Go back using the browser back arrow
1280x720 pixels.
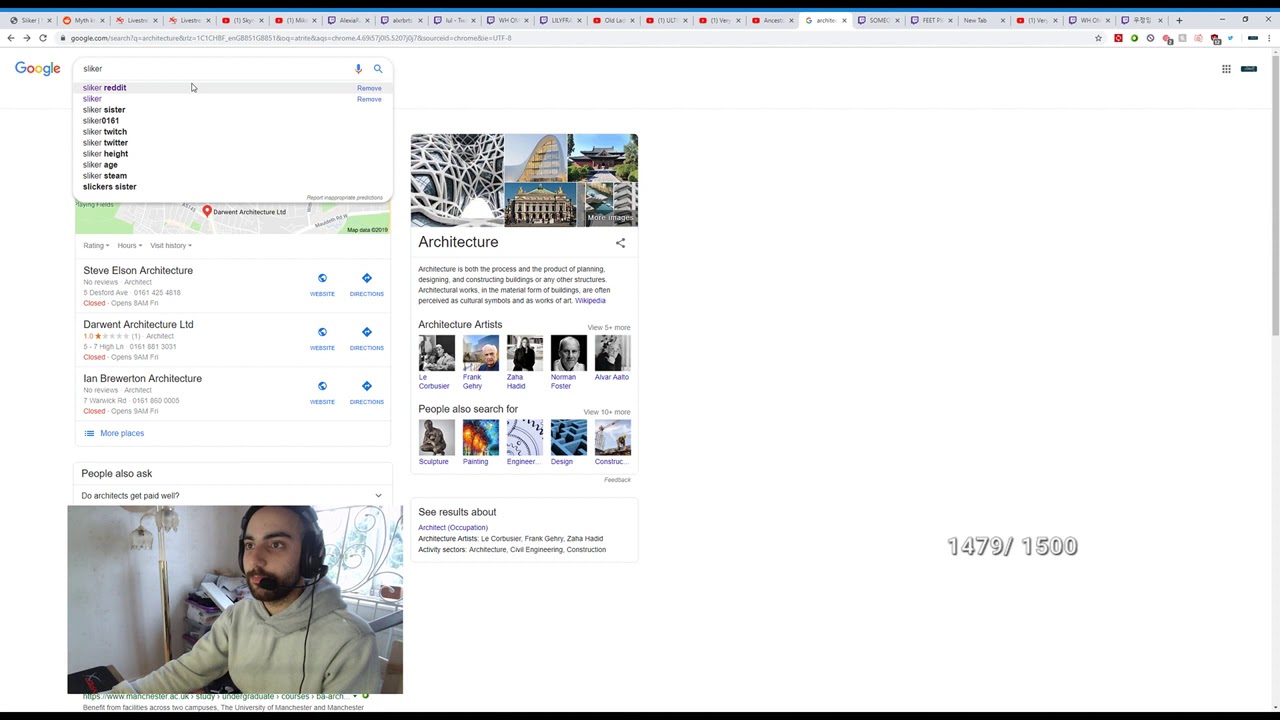tap(10, 38)
